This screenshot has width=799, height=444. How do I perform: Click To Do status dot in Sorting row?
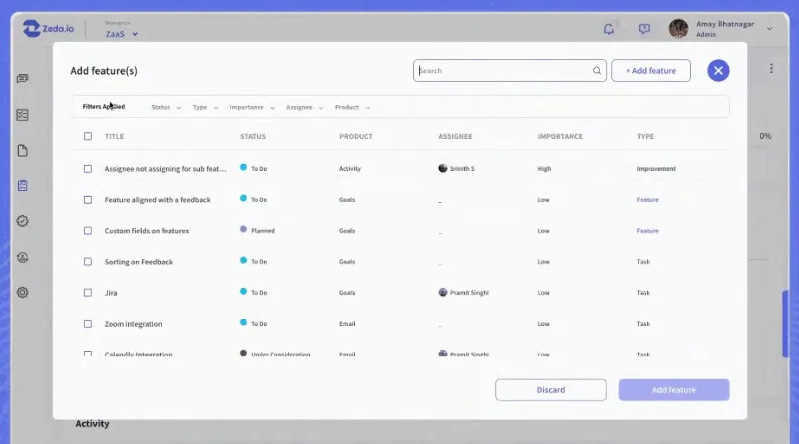coord(243,260)
